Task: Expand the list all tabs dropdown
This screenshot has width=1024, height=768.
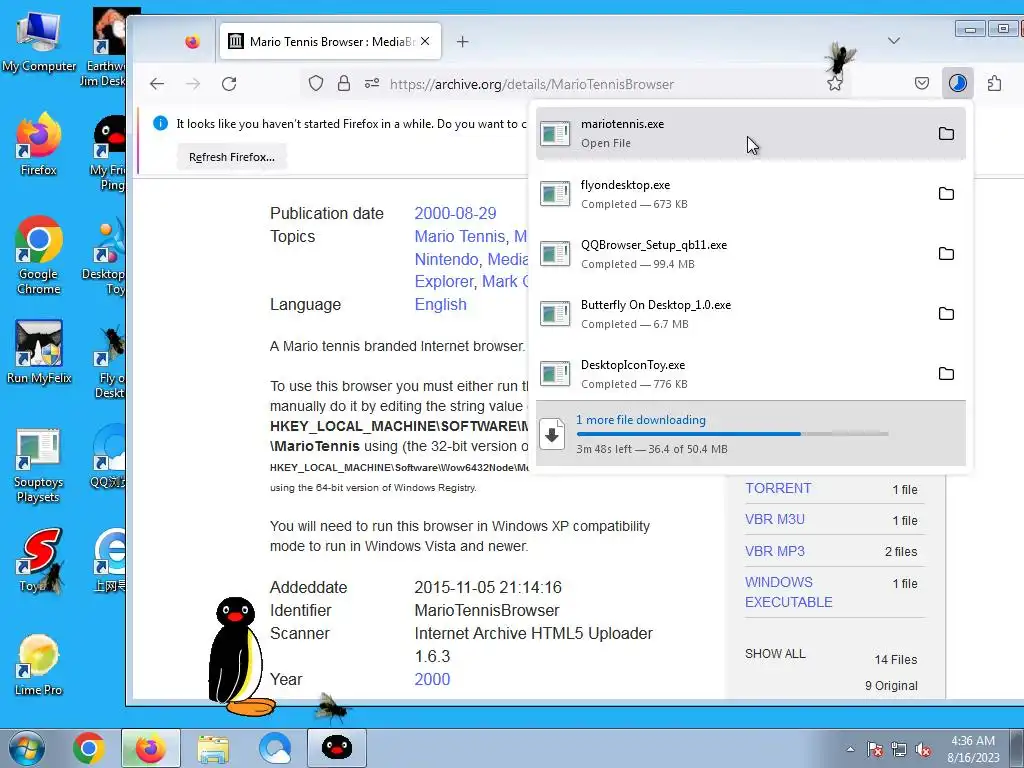Action: tap(894, 41)
